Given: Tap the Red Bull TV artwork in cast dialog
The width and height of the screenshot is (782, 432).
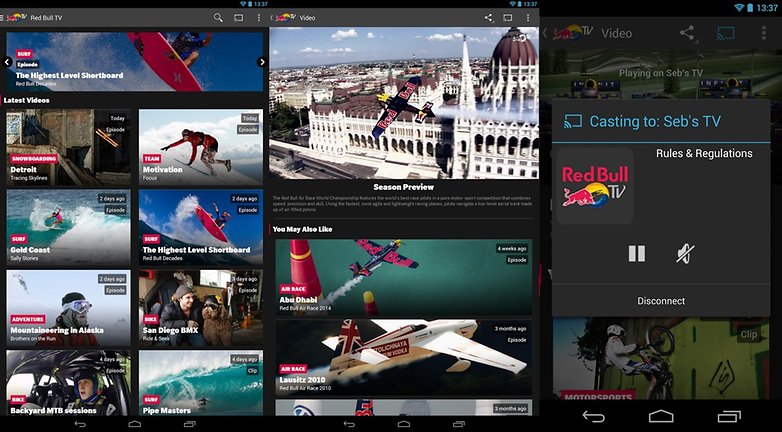Looking at the screenshot, I should coord(595,186).
